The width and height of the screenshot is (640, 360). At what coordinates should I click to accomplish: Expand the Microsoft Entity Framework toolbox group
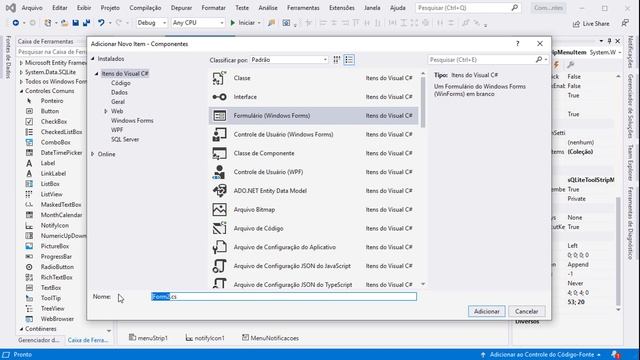[x=21, y=63]
